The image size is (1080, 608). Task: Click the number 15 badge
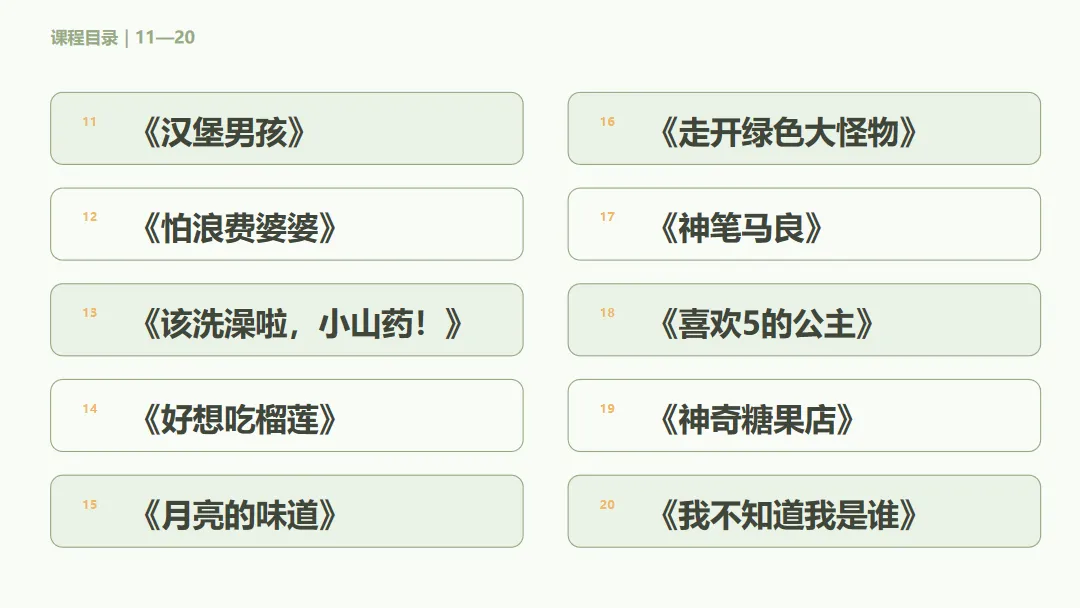click(90, 505)
